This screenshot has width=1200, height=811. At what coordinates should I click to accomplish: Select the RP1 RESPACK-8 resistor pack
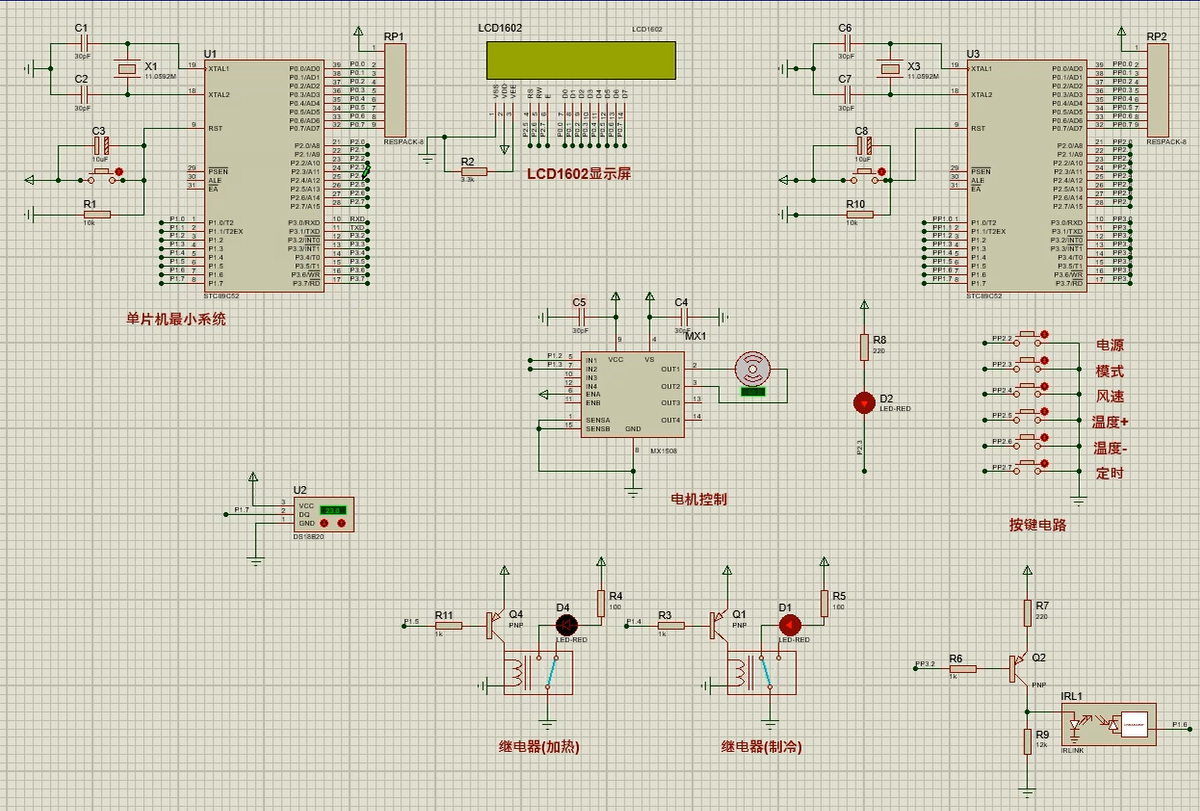[x=395, y=92]
